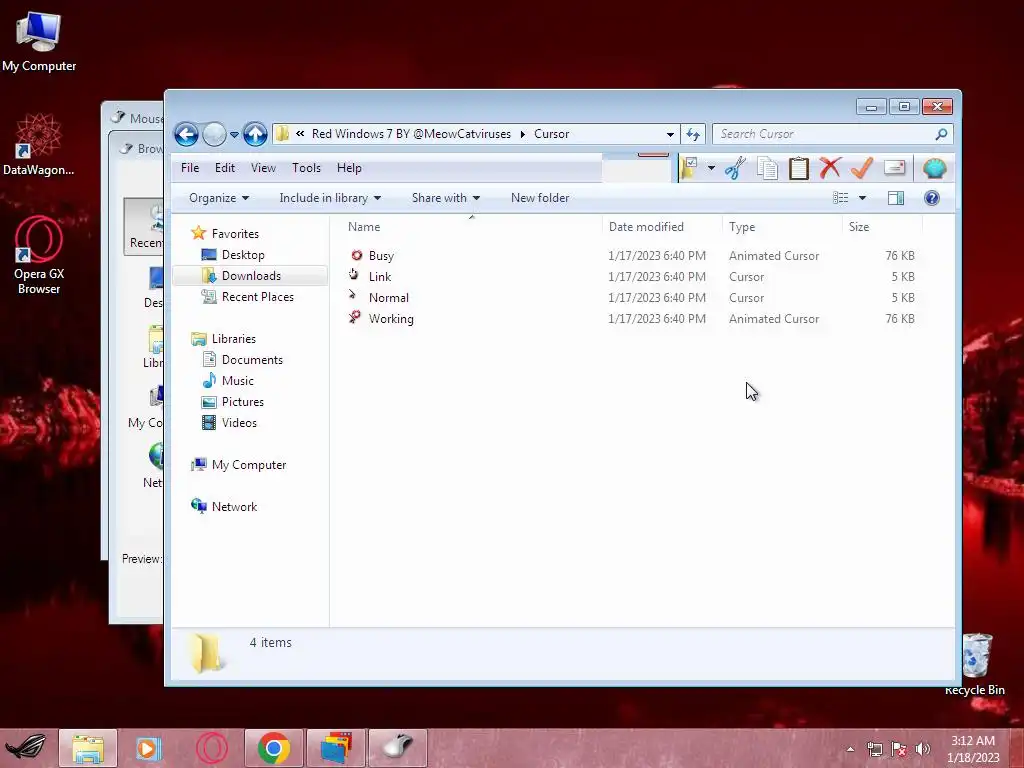
Task: Click the Copy pages toolbar icon
Action: tap(767, 168)
